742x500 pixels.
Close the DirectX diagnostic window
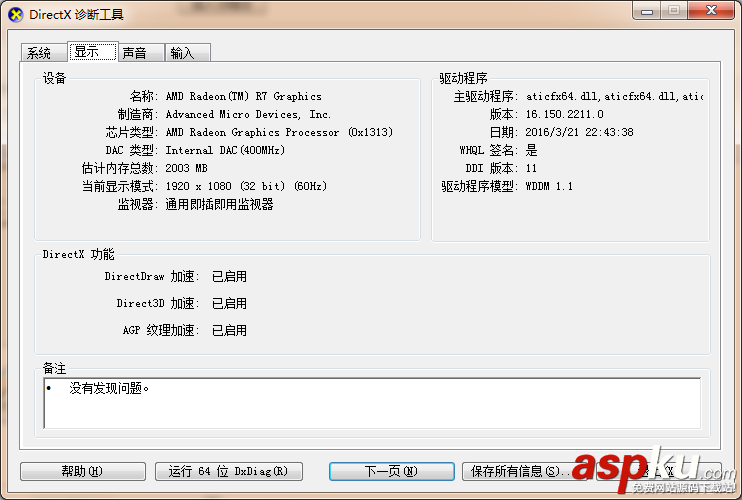tap(711, 11)
